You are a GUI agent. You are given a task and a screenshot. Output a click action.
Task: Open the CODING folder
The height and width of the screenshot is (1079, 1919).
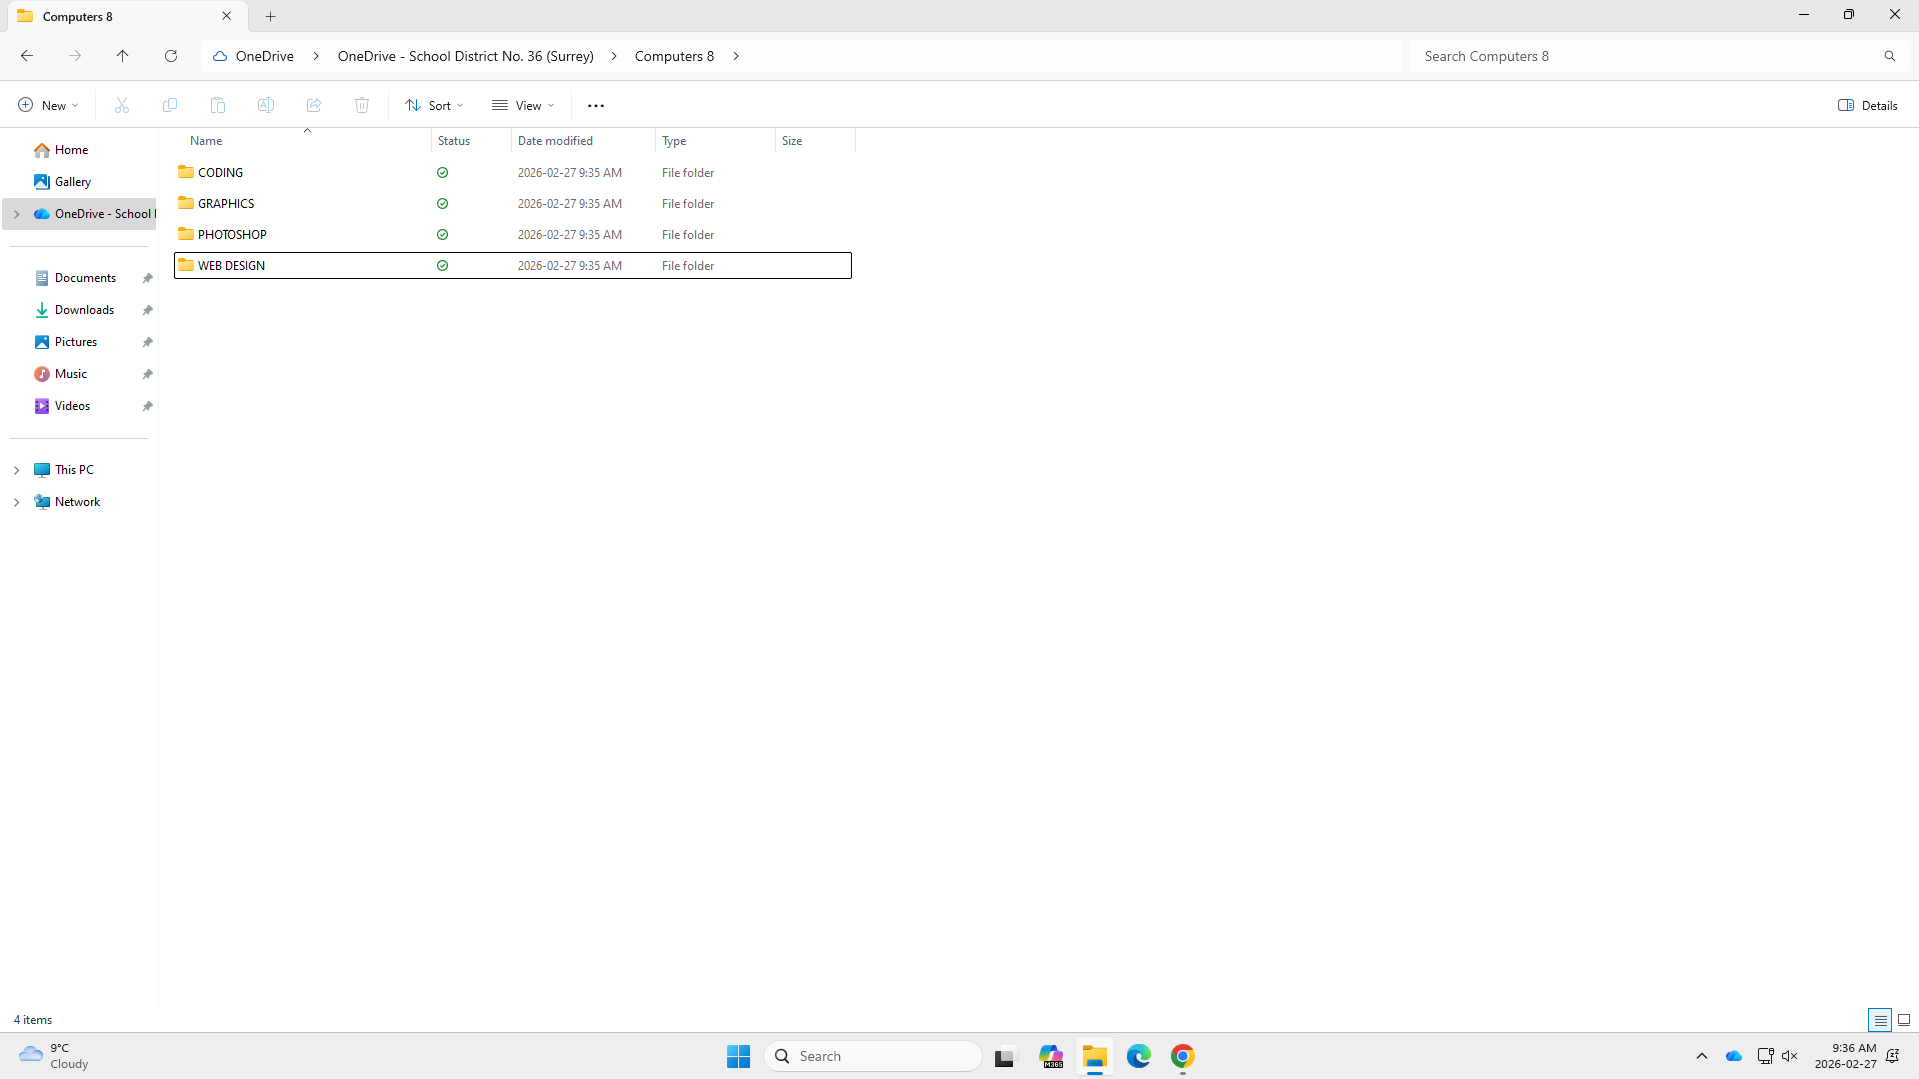click(220, 173)
